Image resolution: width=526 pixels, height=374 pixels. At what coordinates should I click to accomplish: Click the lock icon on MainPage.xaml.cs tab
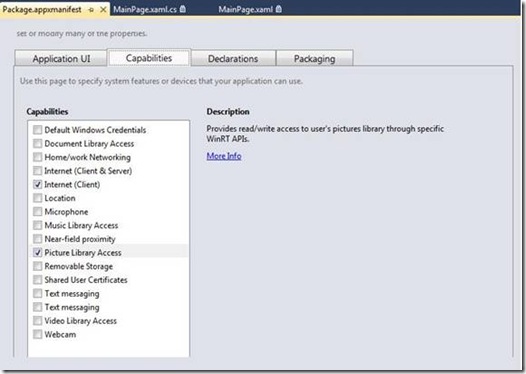click(x=182, y=9)
